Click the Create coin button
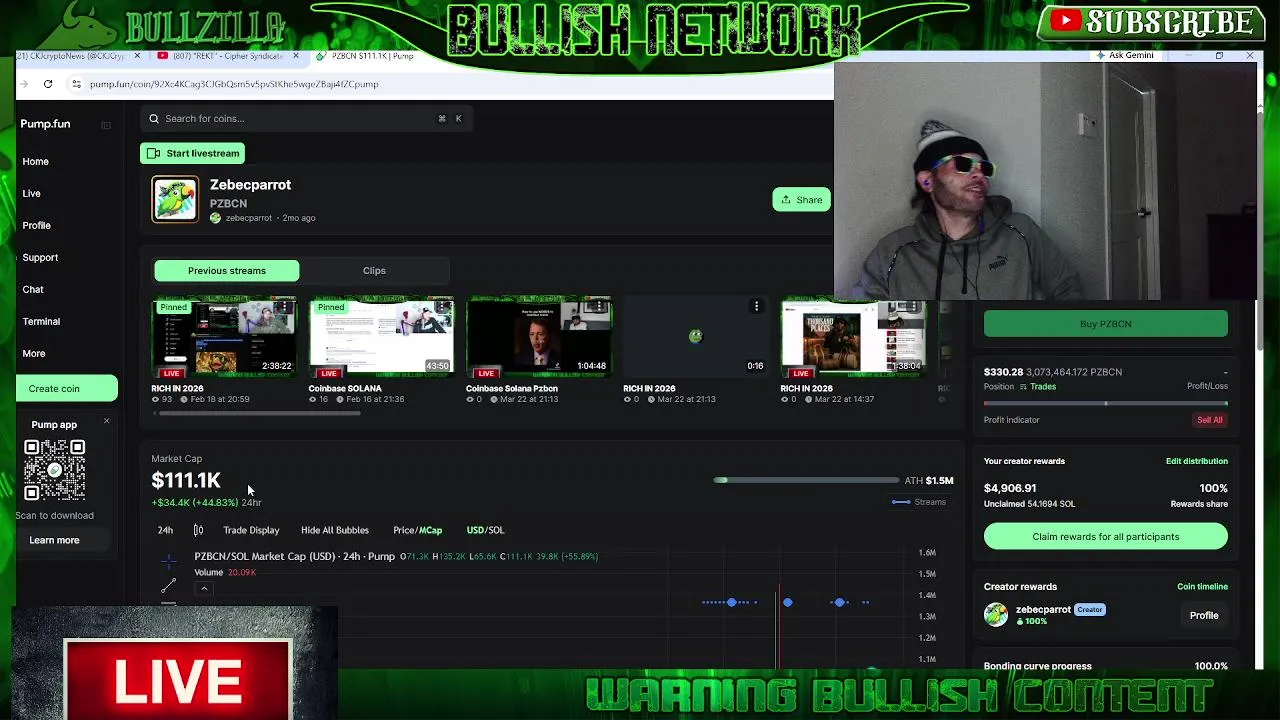Viewport: 1280px width, 720px height. pyautogui.click(x=66, y=389)
